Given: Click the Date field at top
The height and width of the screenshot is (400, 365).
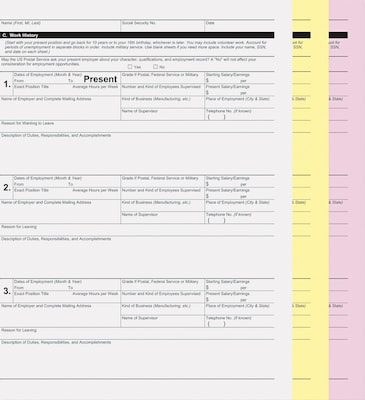Looking at the screenshot, I should [240, 26].
